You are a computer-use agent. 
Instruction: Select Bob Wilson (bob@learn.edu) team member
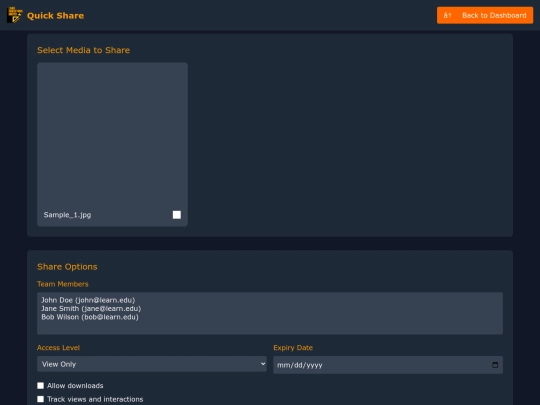[90, 317]
